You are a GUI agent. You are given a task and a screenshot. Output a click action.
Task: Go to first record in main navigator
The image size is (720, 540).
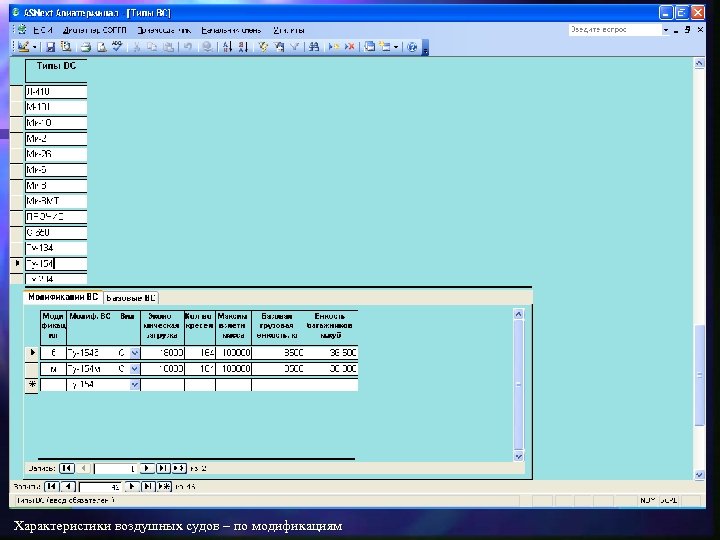[x=51, y=486]
